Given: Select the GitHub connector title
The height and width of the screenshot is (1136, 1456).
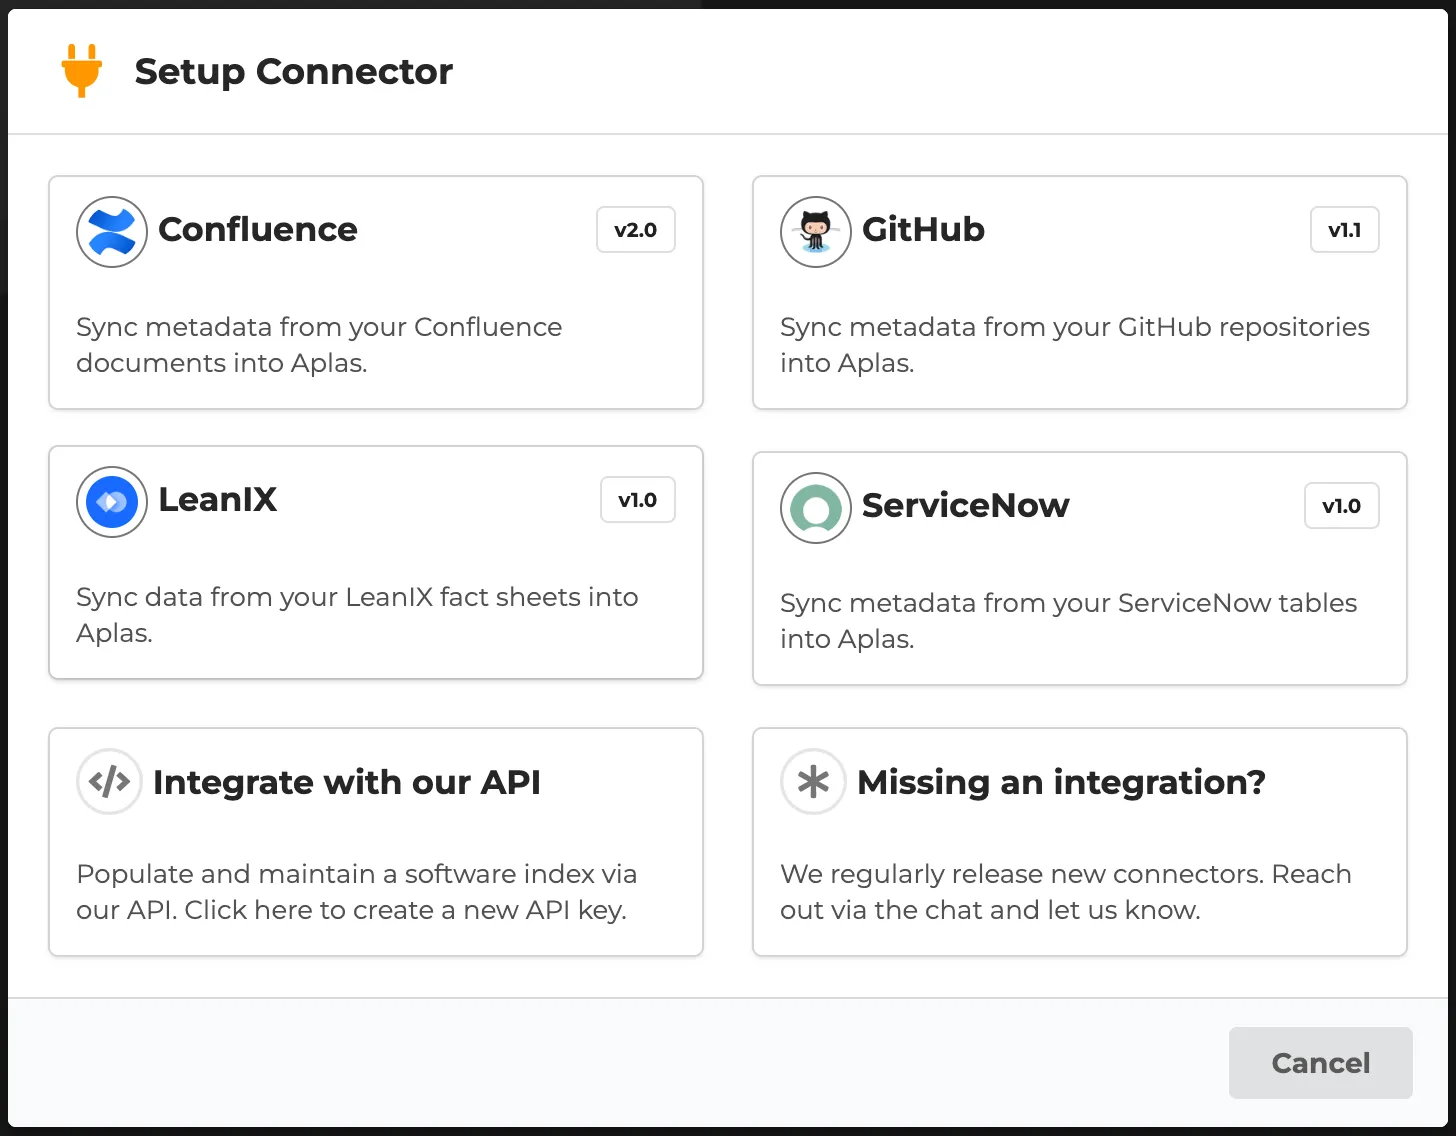Looking at the screenshot, I should pos(923,230).
